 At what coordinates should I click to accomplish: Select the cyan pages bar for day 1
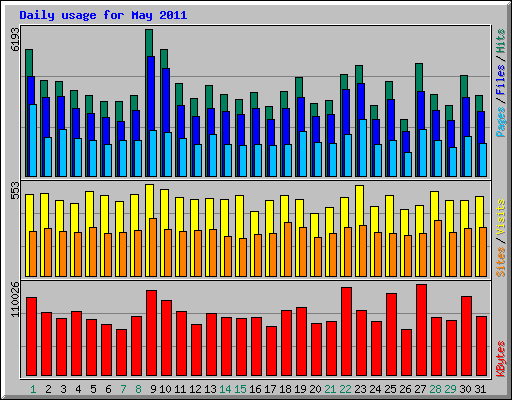33,140
